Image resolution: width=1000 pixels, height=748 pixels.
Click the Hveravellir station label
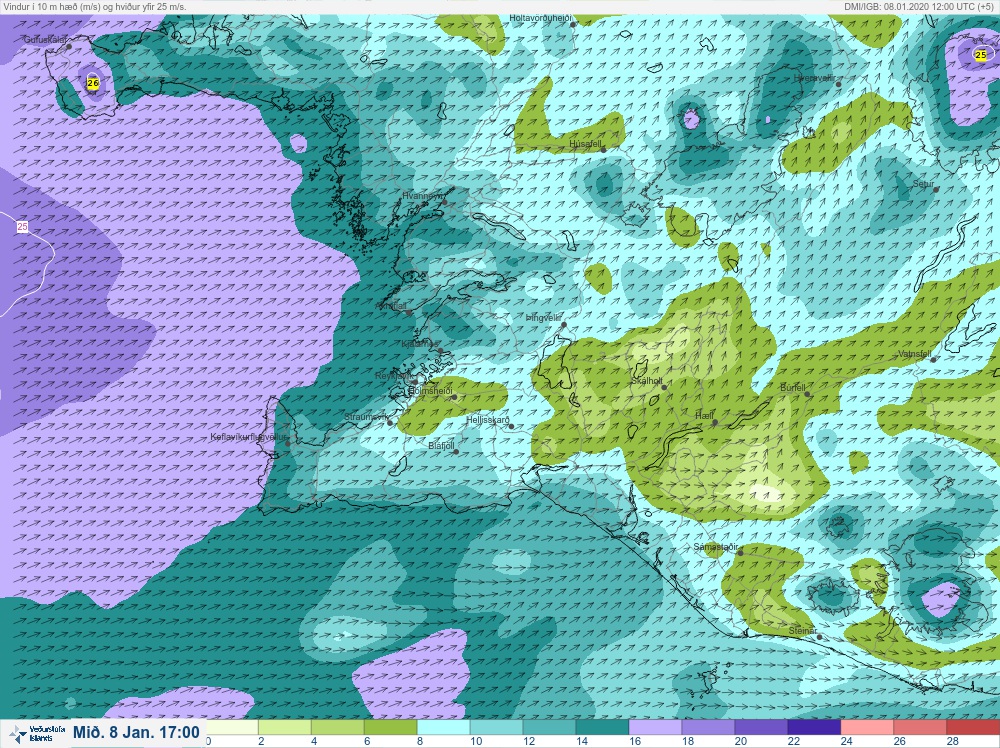tap(814, 78)
